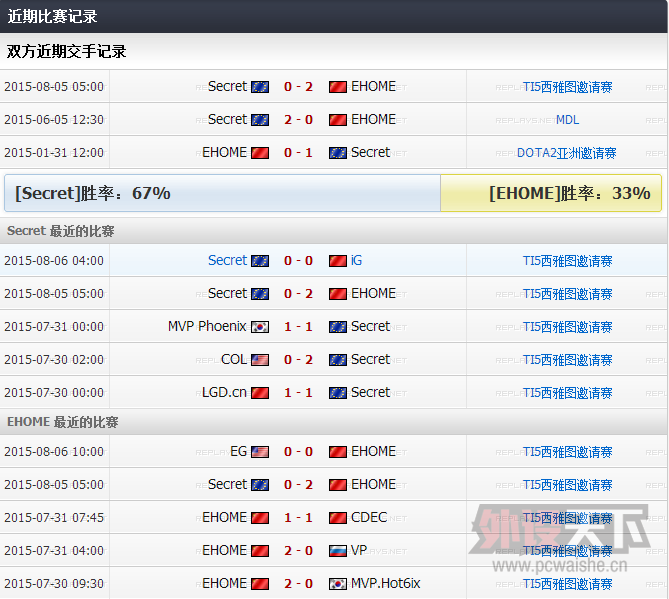669x599 pixels.
Task: Click the Korean flag beside MVP.Hot6ix
Action: pyautogui.click(x=337, y=584)
